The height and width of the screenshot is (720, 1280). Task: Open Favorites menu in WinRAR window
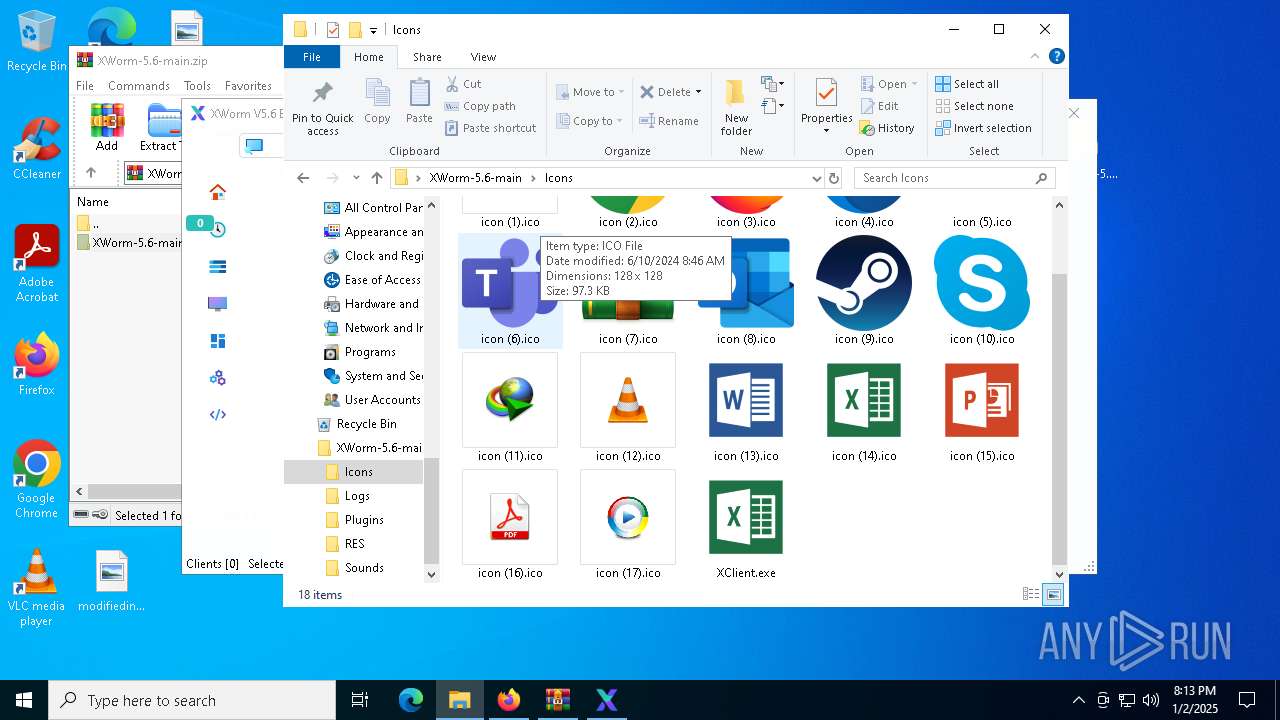coord(248,86)
